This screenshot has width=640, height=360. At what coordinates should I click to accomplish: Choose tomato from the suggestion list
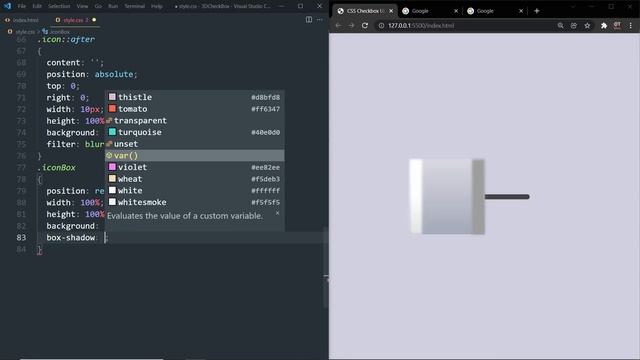click(195, 109)
